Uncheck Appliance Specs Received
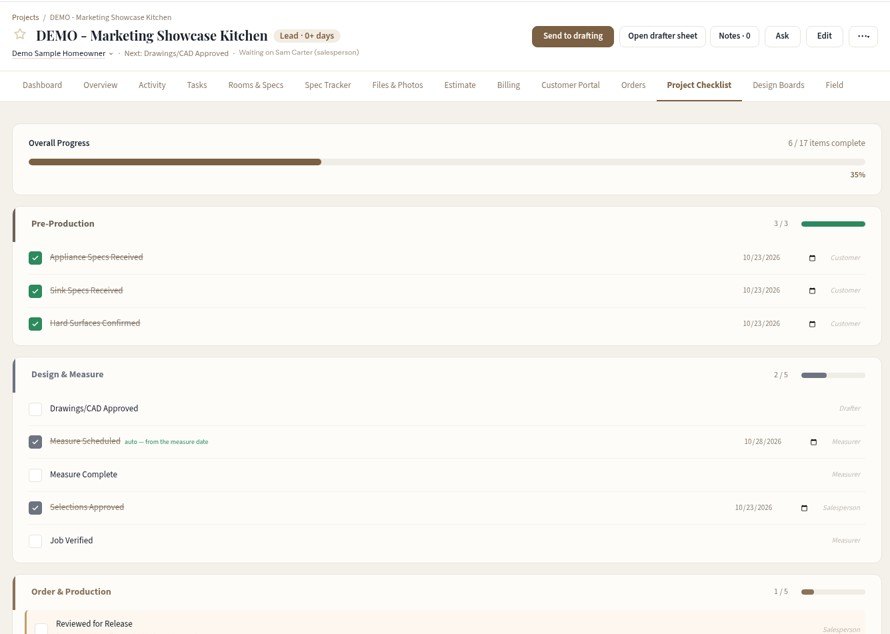Screen dimensions: 890x634 tap(35, 258)
